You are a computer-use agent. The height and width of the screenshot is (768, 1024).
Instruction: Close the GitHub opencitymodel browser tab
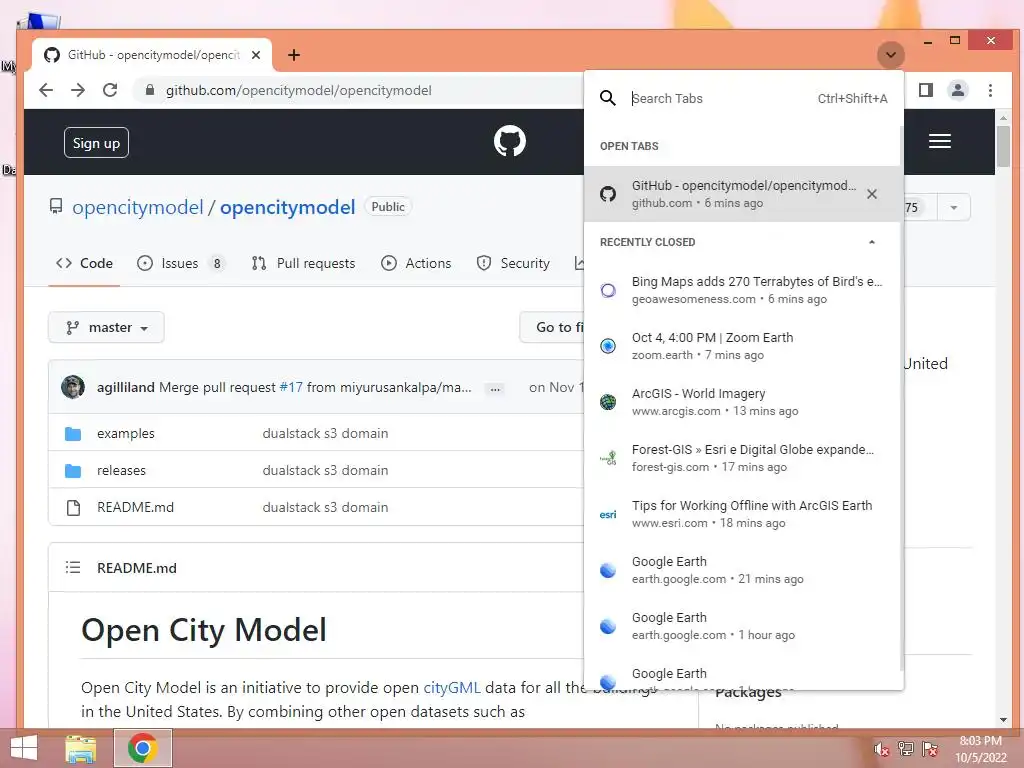(x=256, y=55)
